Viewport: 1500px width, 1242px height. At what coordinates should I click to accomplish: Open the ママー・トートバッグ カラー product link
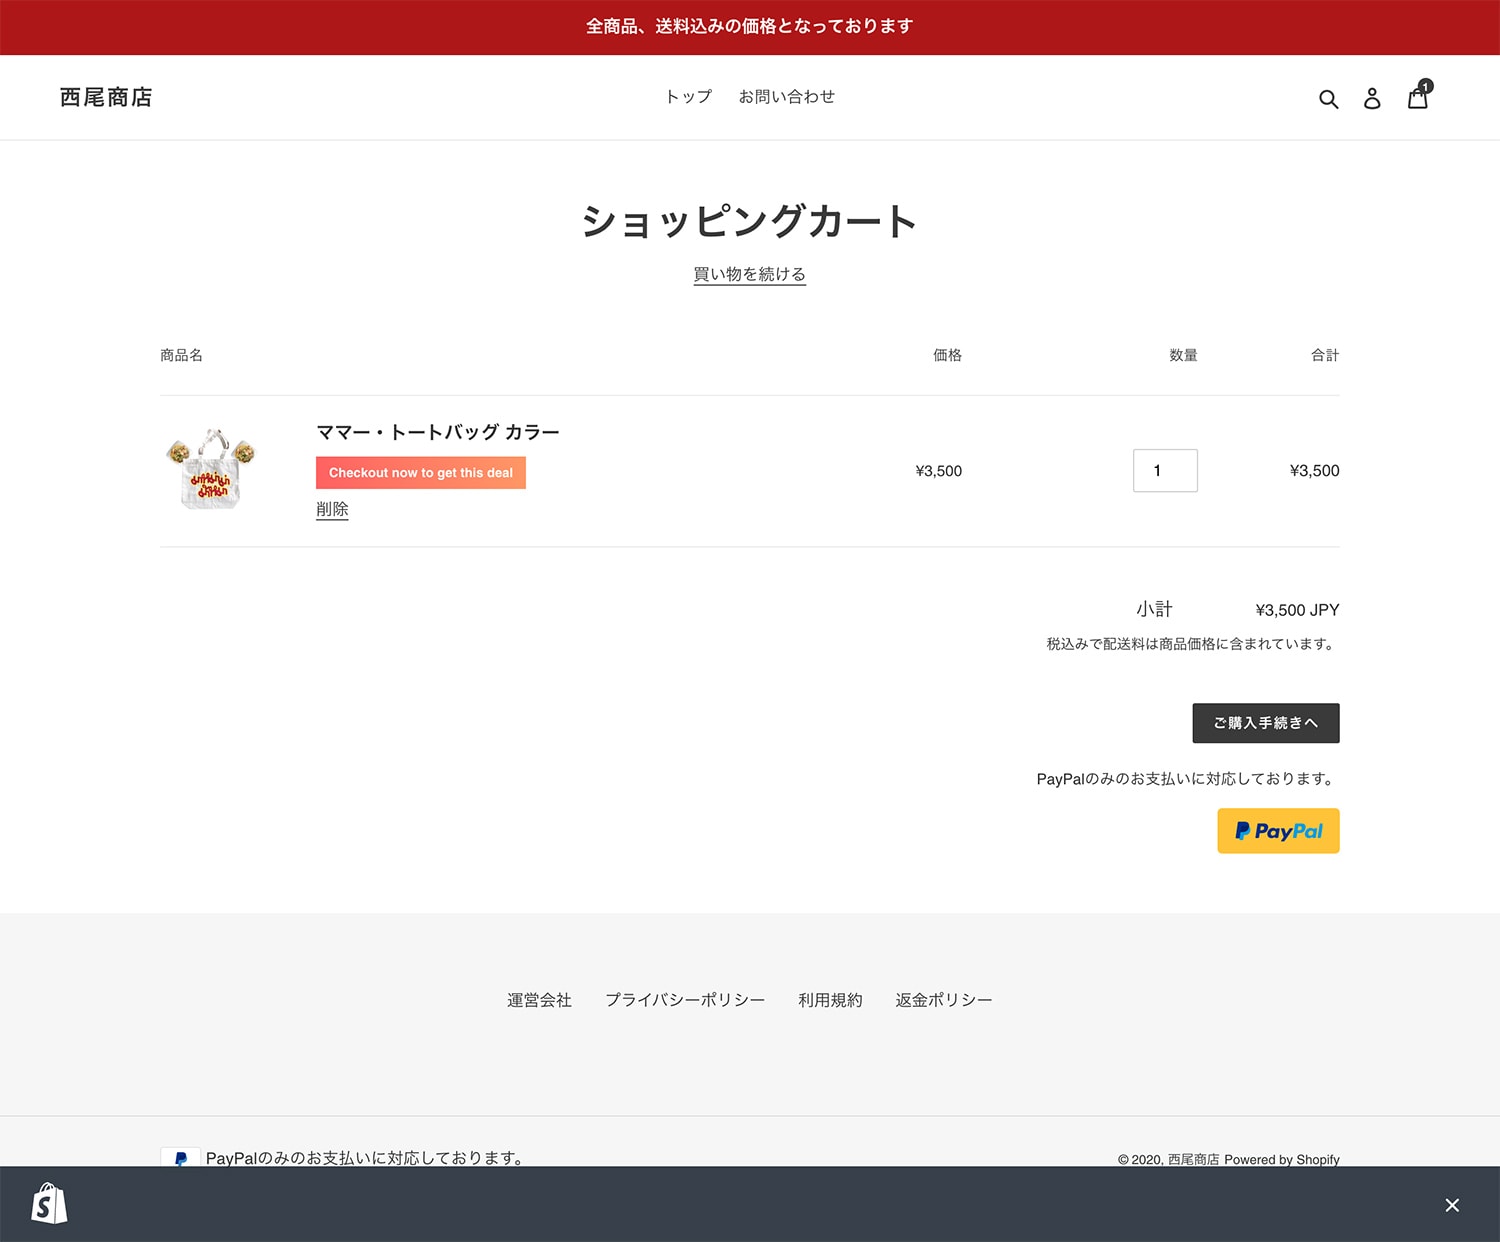438,432
